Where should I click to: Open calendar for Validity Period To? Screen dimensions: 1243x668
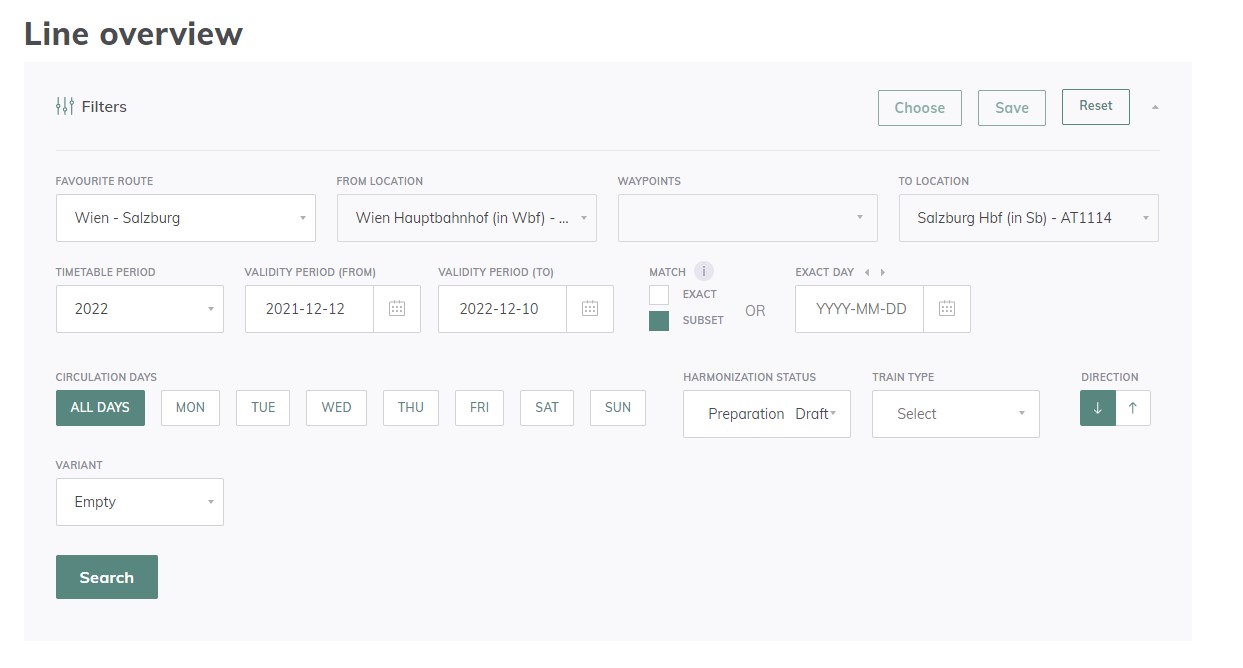coord(590,309)
